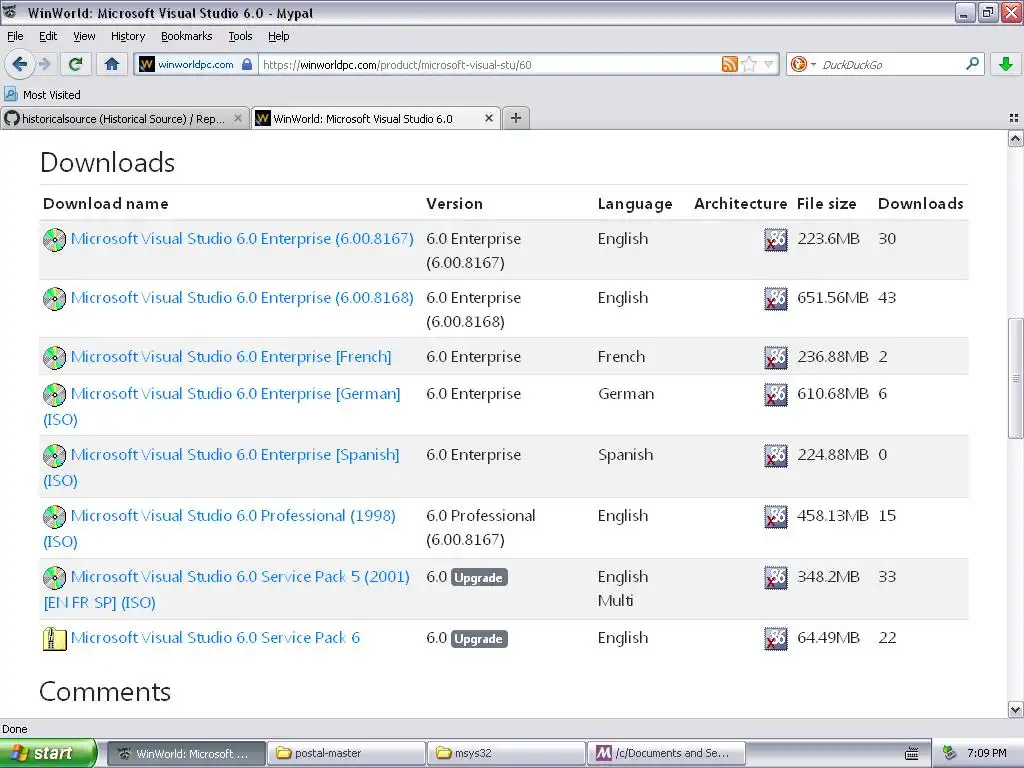Viewport: 1024px width, 768px height.
Task: Focus the DuckDuckGo search box
Action: (891, 65)
